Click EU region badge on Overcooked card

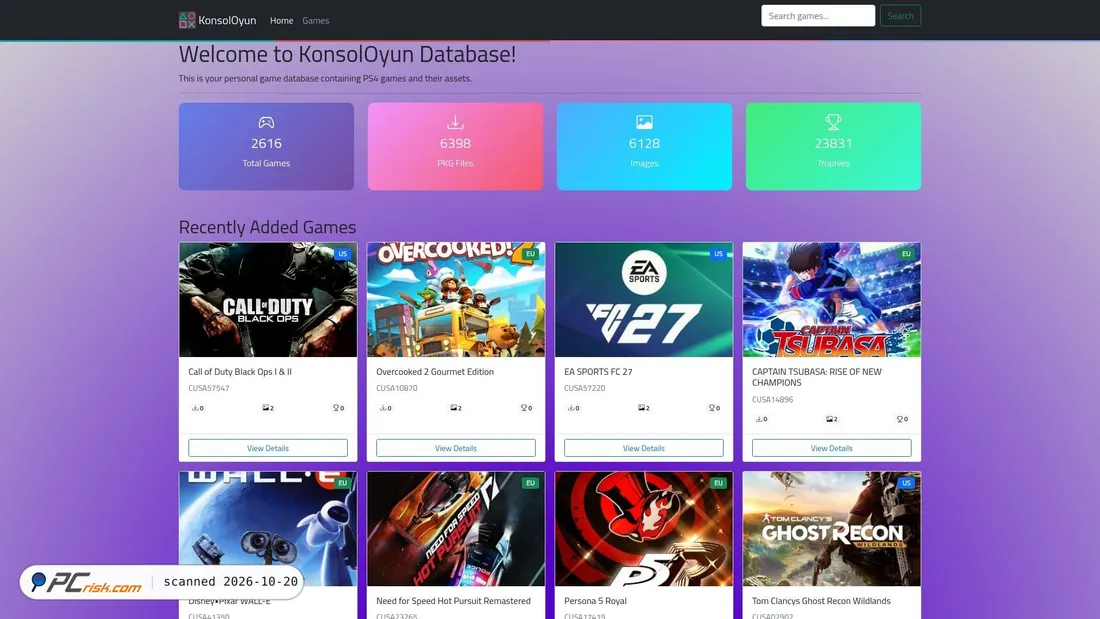[530, 254]
